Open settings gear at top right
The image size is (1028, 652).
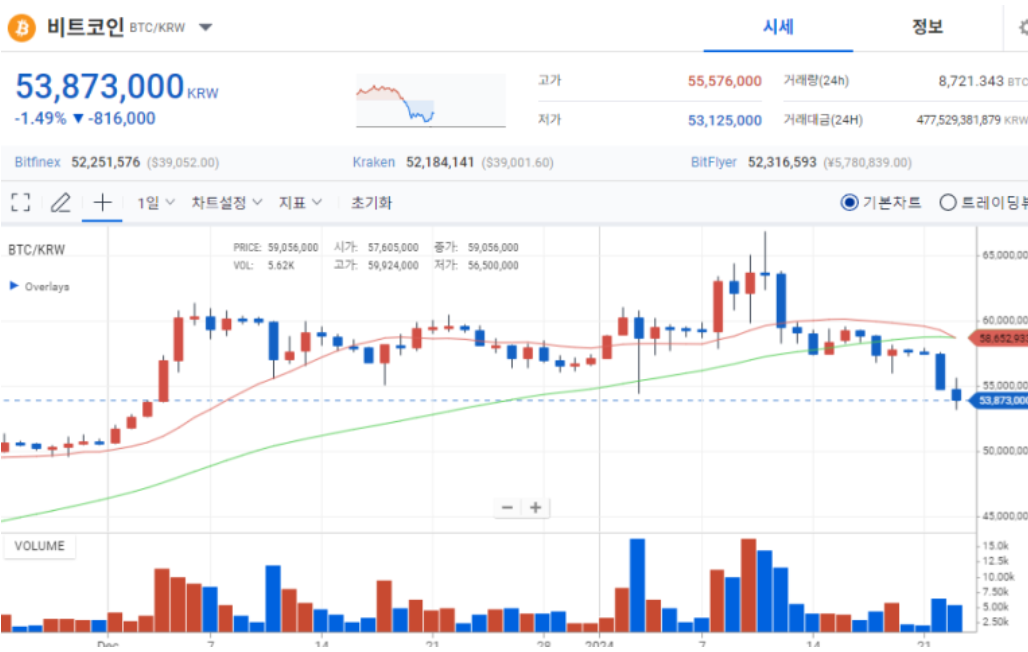click(1019, 29)
